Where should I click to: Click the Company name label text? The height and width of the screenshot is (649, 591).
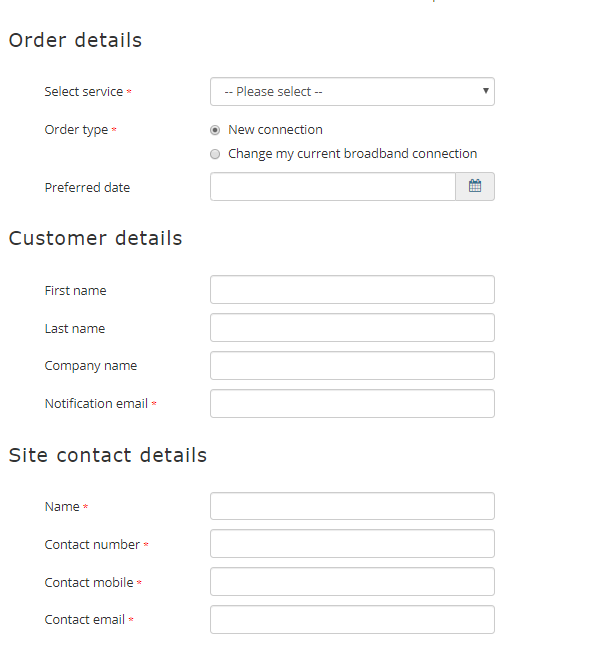coord(91,366)
